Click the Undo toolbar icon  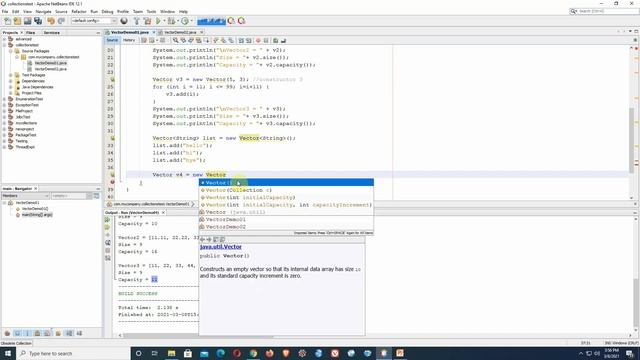[x=51, y=21]
